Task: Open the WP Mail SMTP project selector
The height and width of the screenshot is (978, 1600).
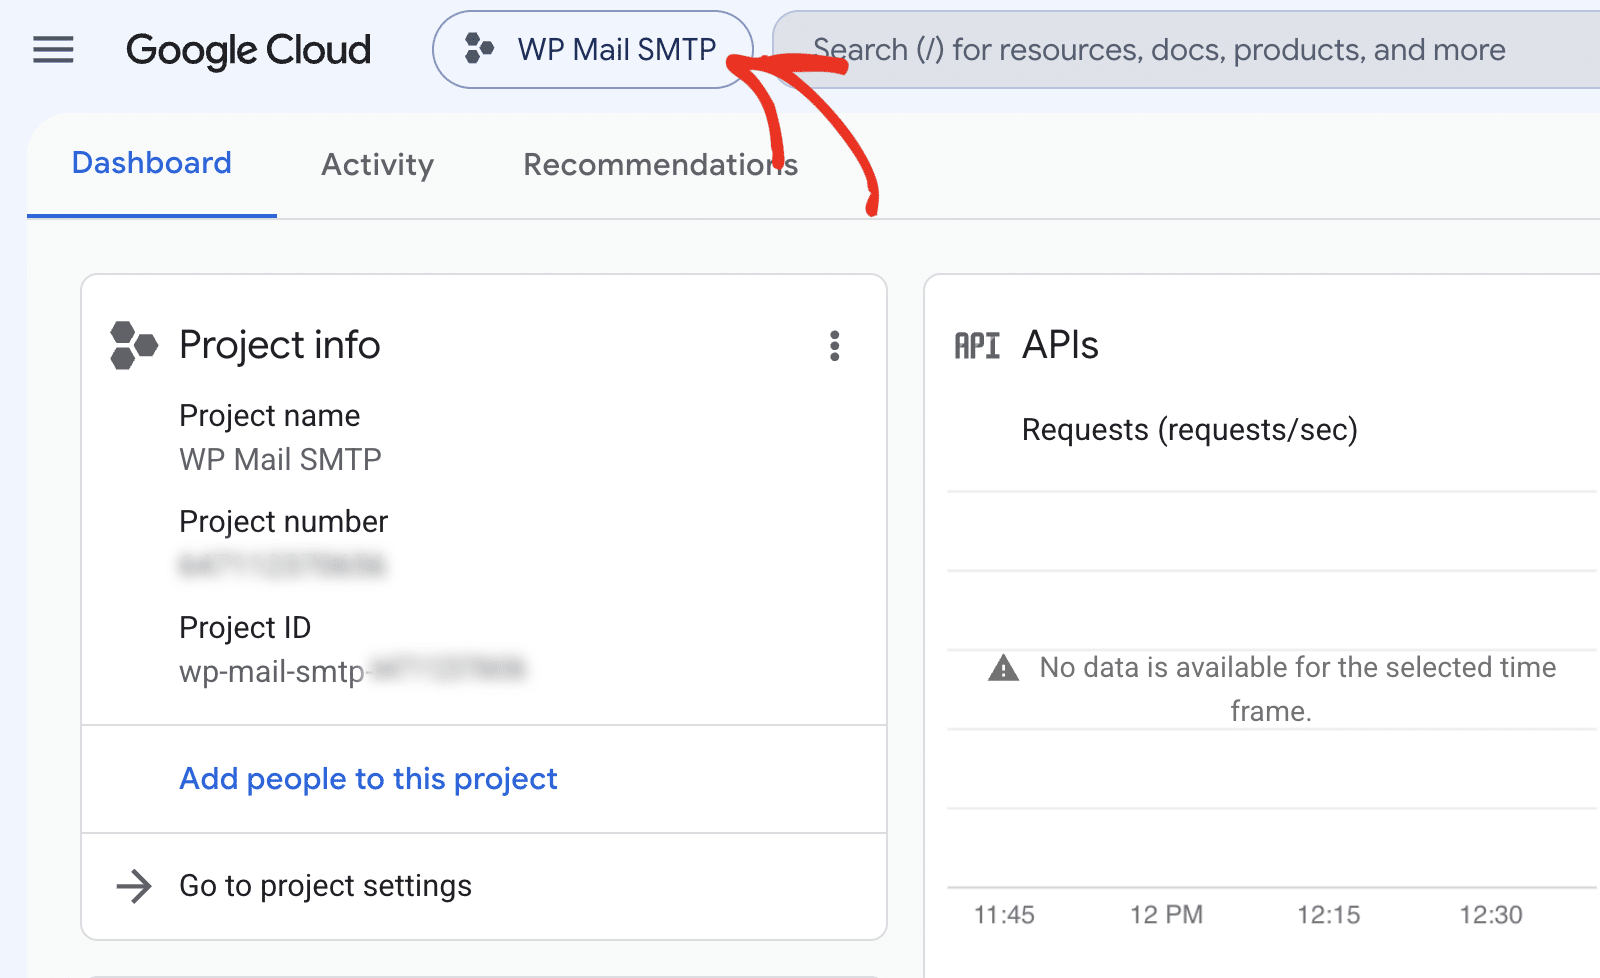Action: pos(592,50)
